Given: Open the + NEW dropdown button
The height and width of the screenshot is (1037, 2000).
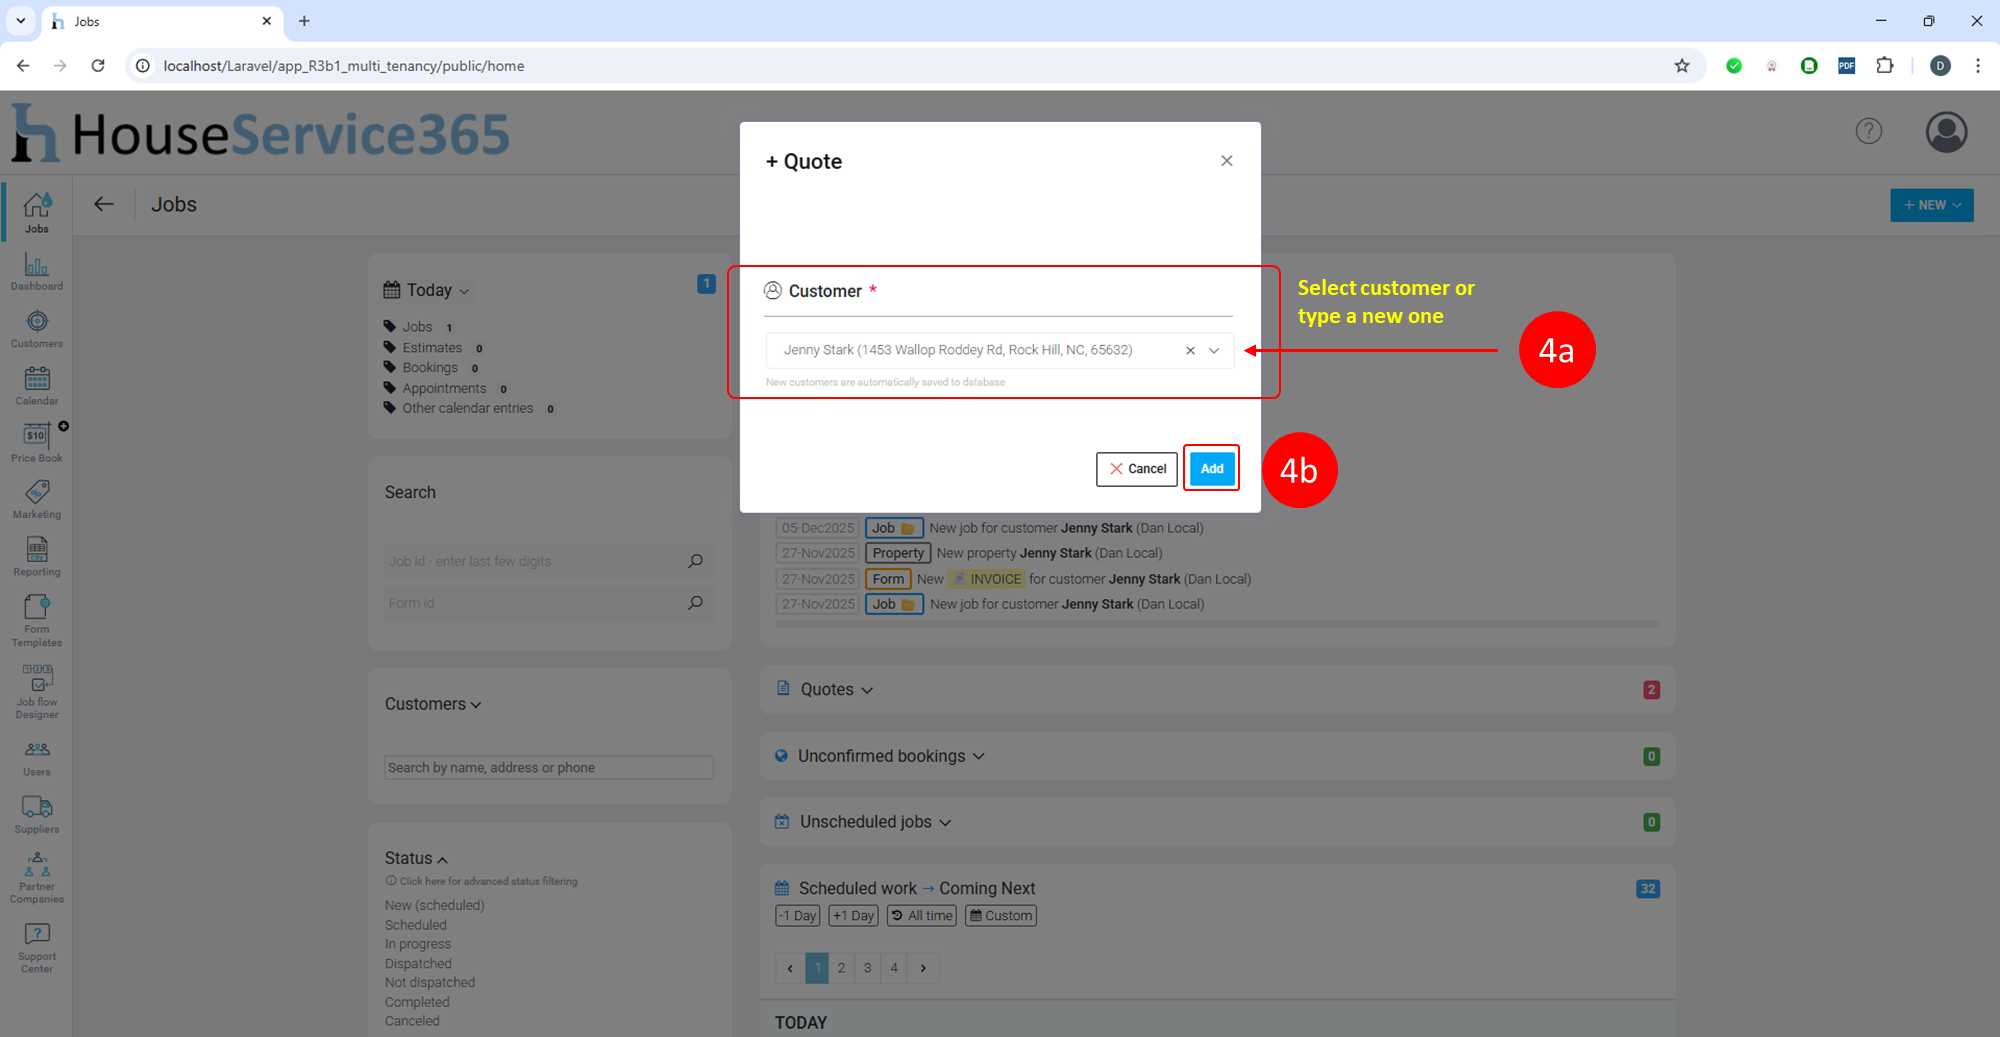Looking at the screenshot, I should [1931, 205].
